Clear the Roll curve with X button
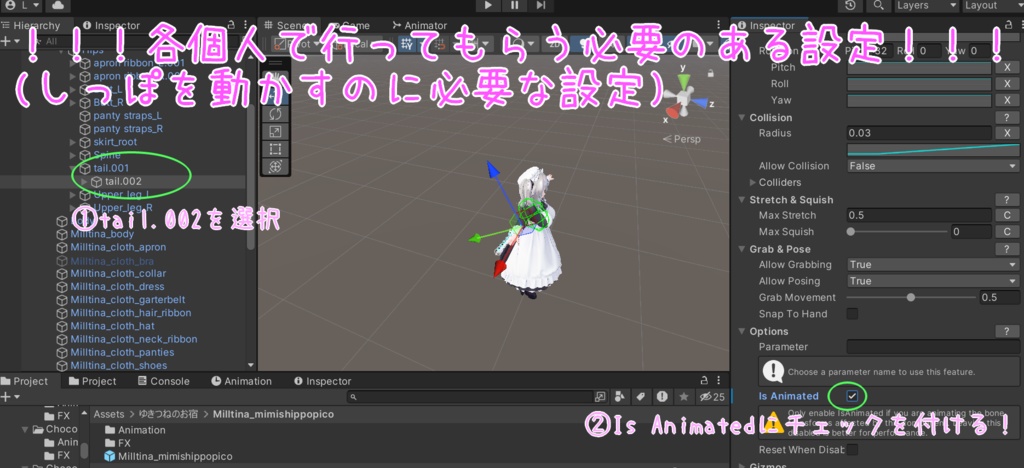The width and height of the screenshot is (1024, 468). tap(1006, 84)
